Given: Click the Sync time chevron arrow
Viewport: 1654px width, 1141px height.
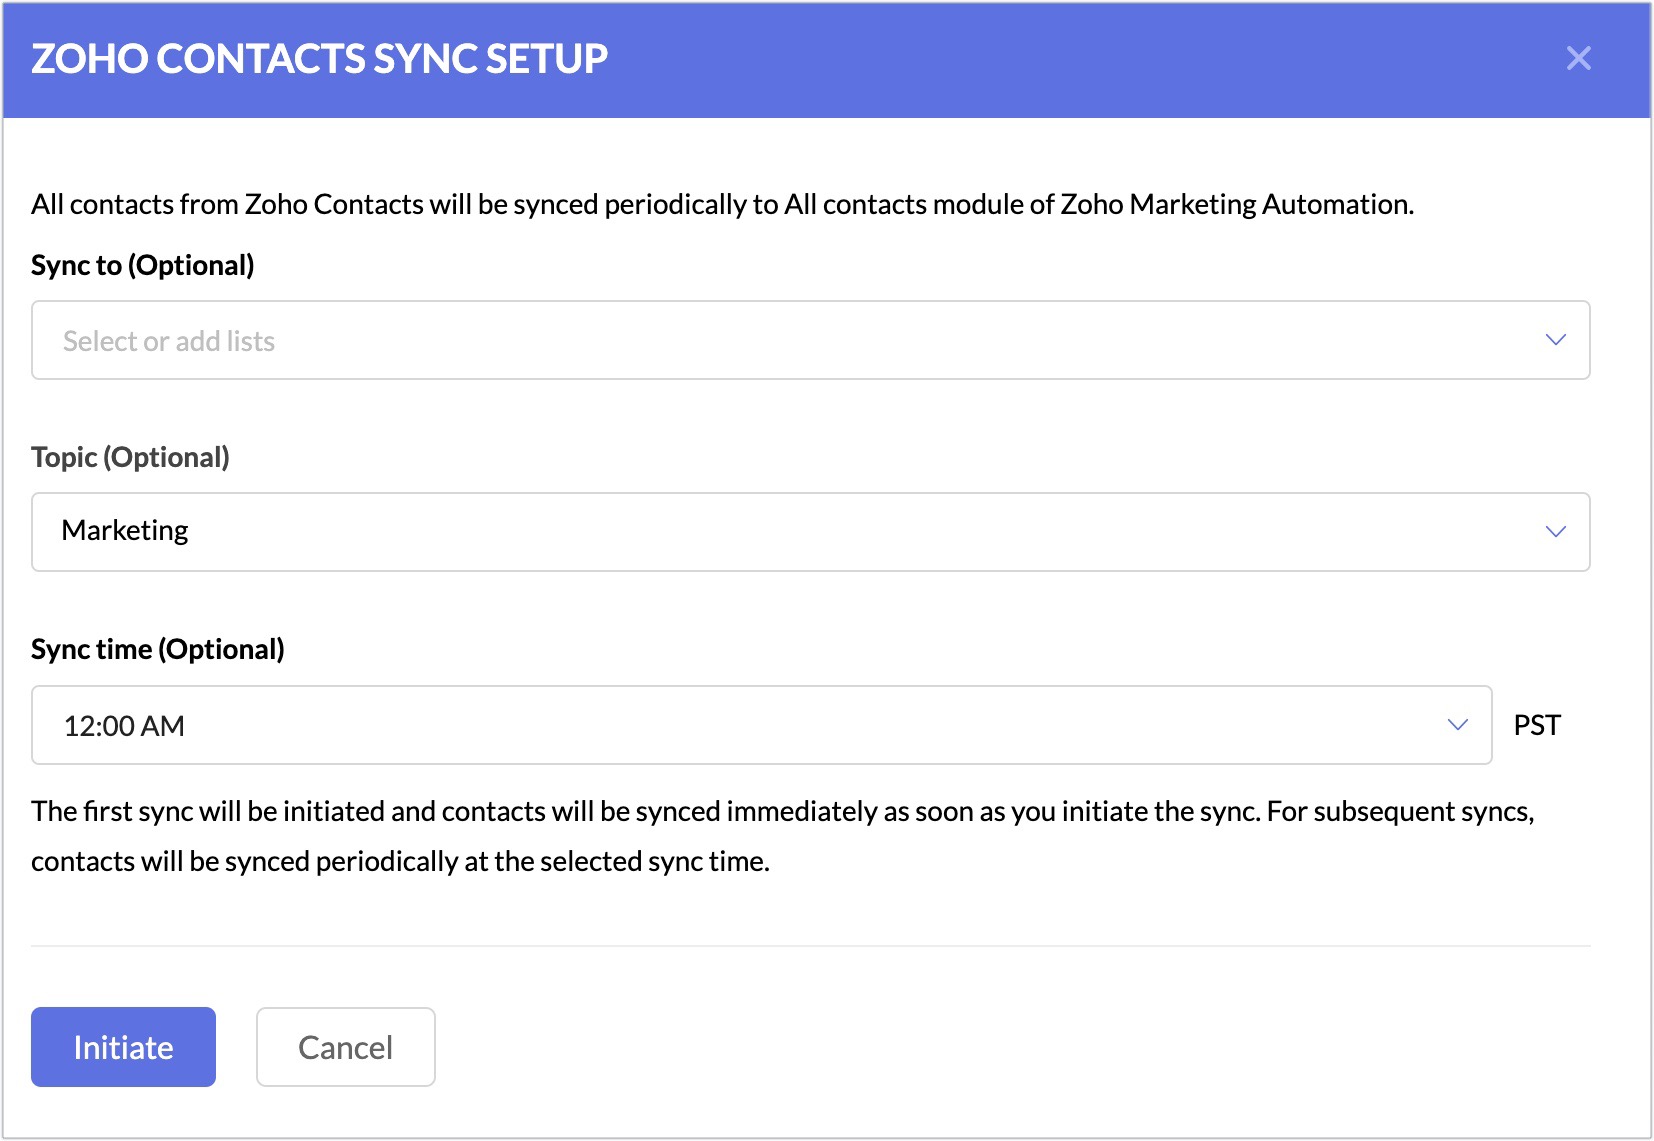Looking at the screenshot, I should click(x=1457, y=725).
